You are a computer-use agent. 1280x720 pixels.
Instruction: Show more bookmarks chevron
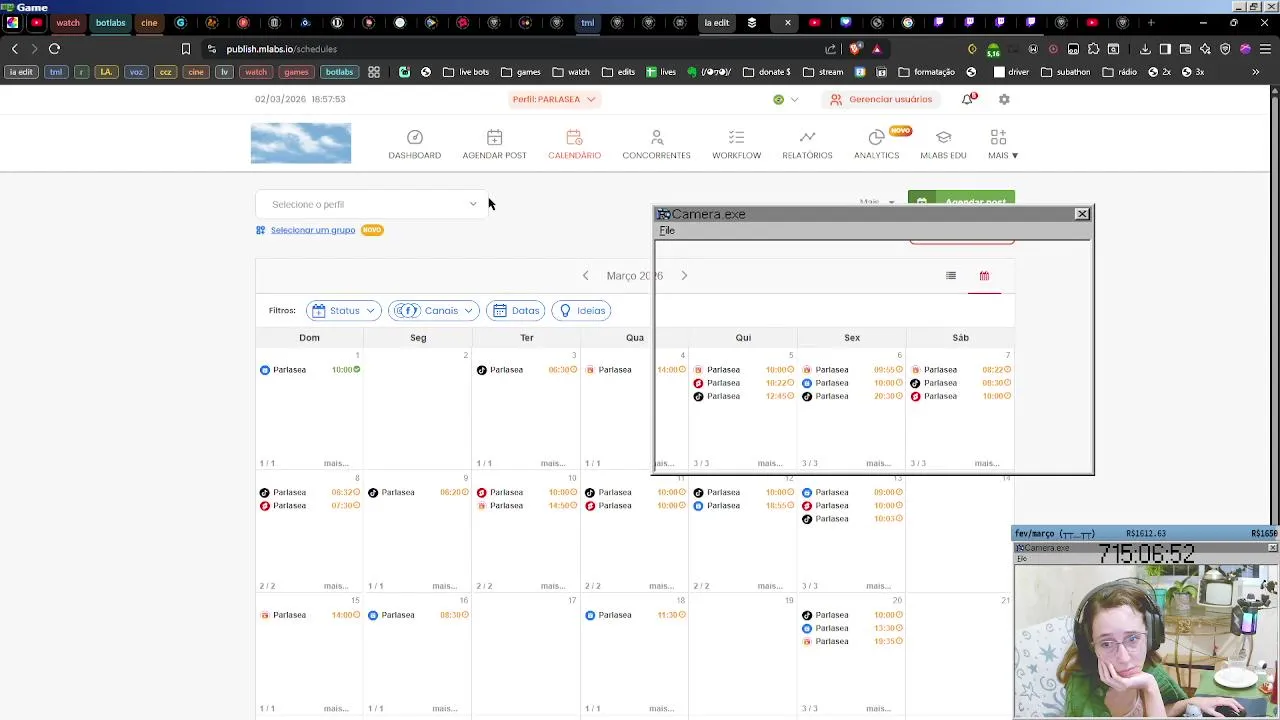pyautogui.click(x=1255, y=72)
